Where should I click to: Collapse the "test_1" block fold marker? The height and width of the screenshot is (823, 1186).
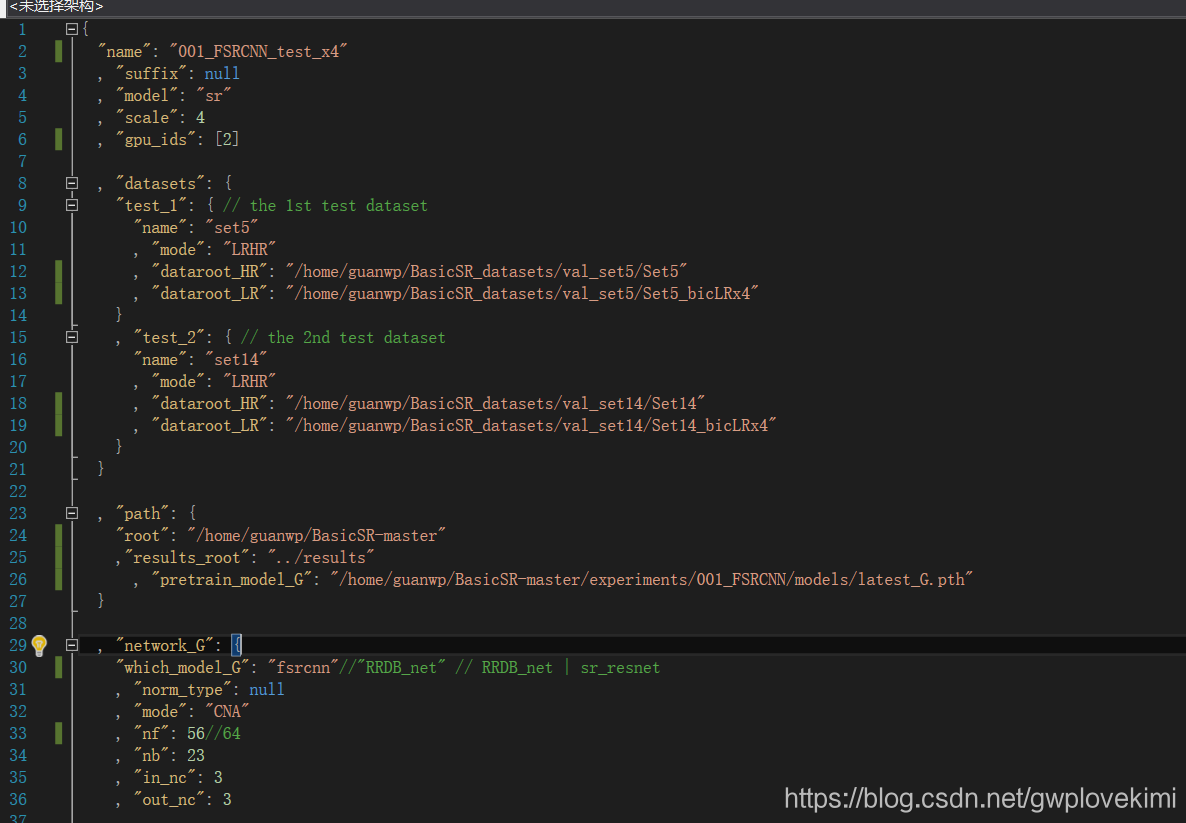click(x=72, y=205)
